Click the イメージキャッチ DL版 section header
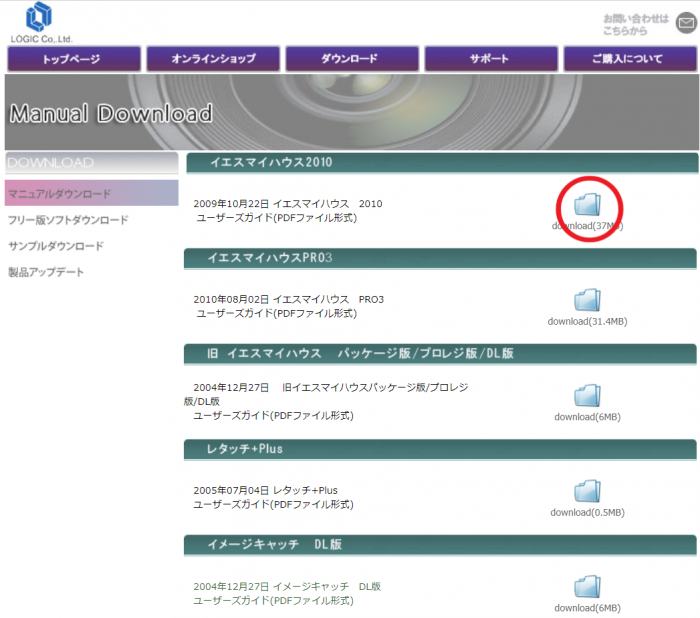This screenshot has width=700, height=618. click(x=440, y=545)
